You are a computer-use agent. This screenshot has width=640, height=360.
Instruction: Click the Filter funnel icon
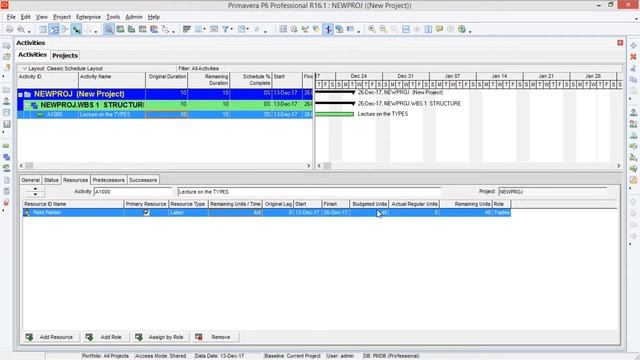point(225,29)
